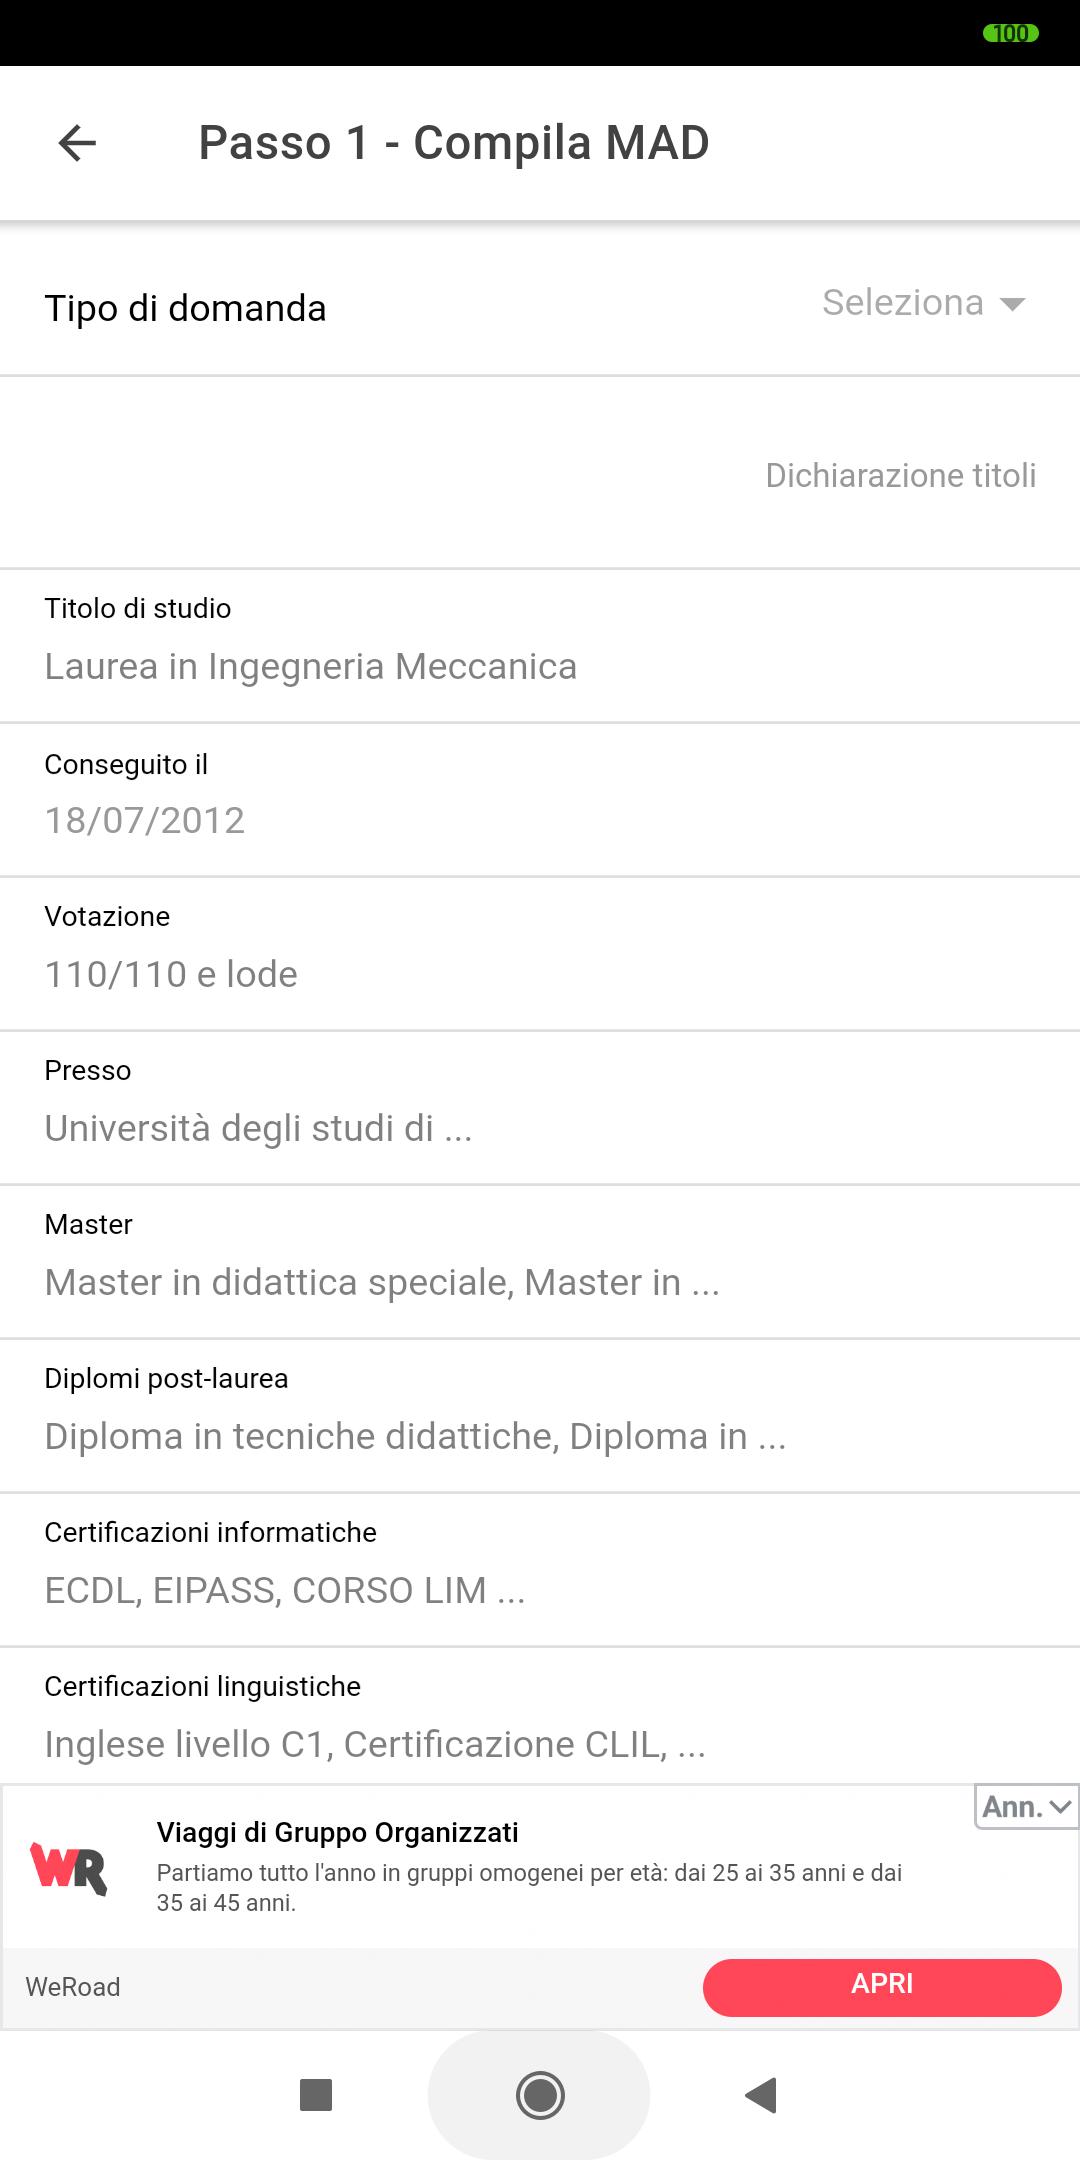
Task: Tap Certificazioni linguistiche field
Action: 540,1716
